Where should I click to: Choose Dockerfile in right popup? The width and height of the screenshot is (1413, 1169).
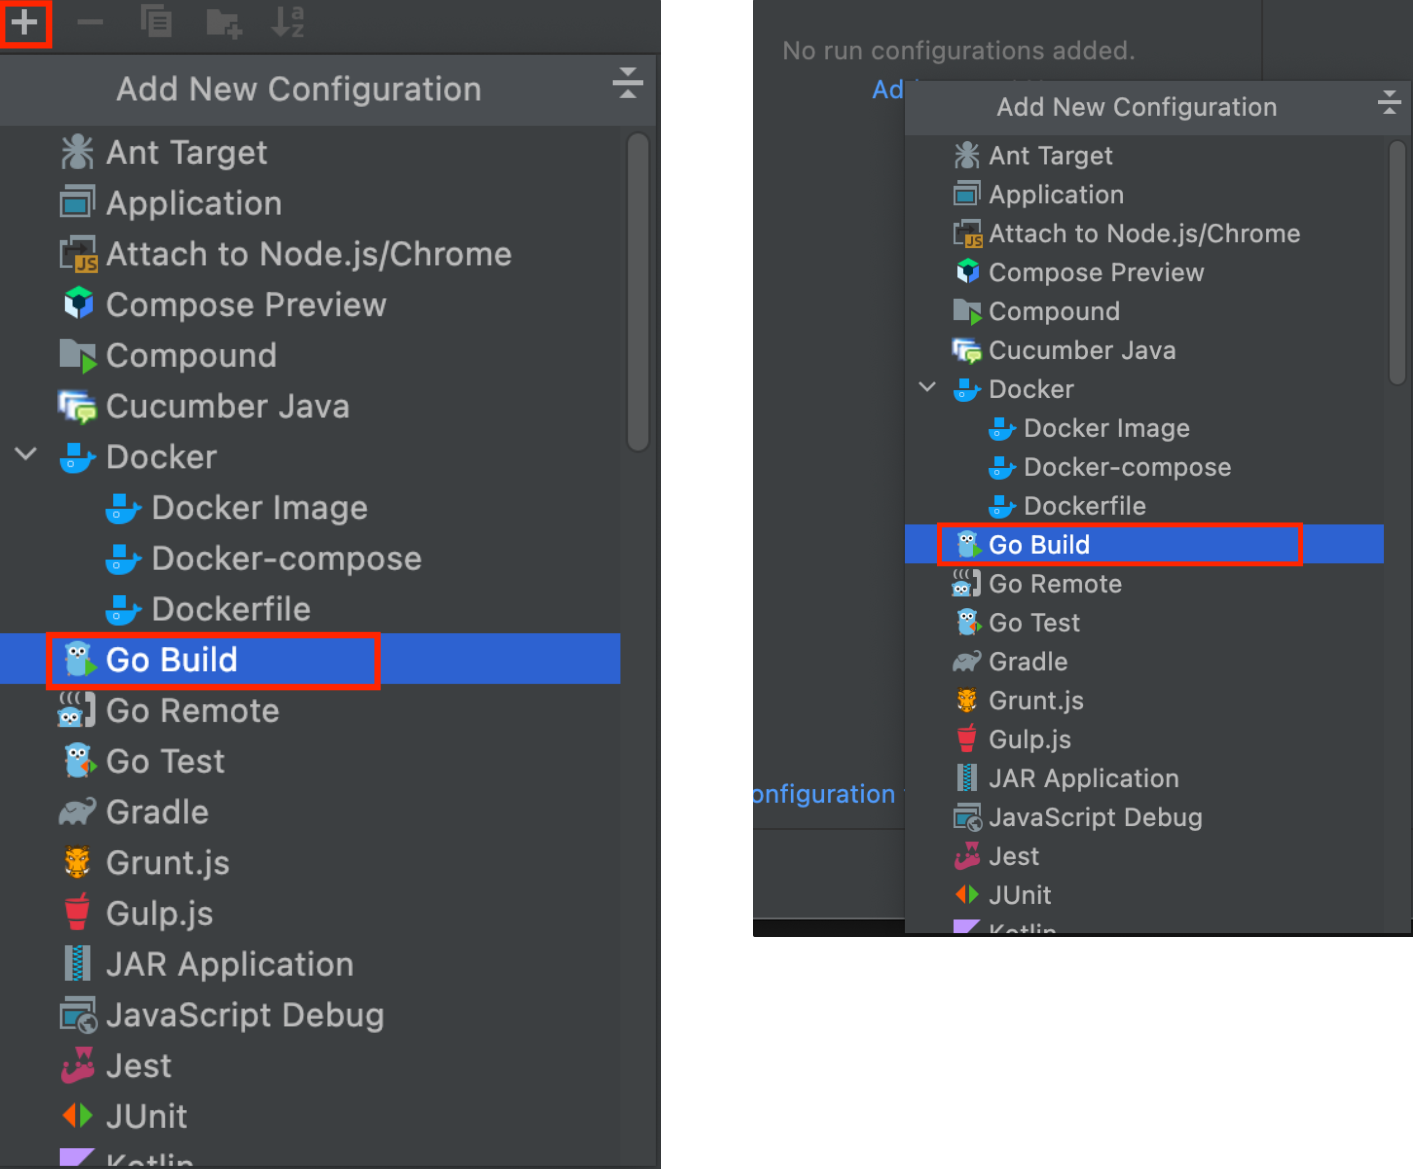(x=1144, y=507)
